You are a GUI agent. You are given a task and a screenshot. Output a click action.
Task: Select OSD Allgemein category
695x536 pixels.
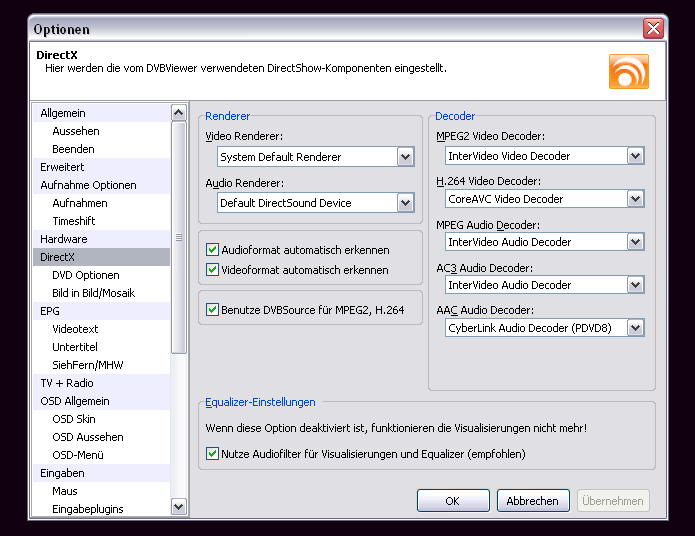click(x=102, y=401)
